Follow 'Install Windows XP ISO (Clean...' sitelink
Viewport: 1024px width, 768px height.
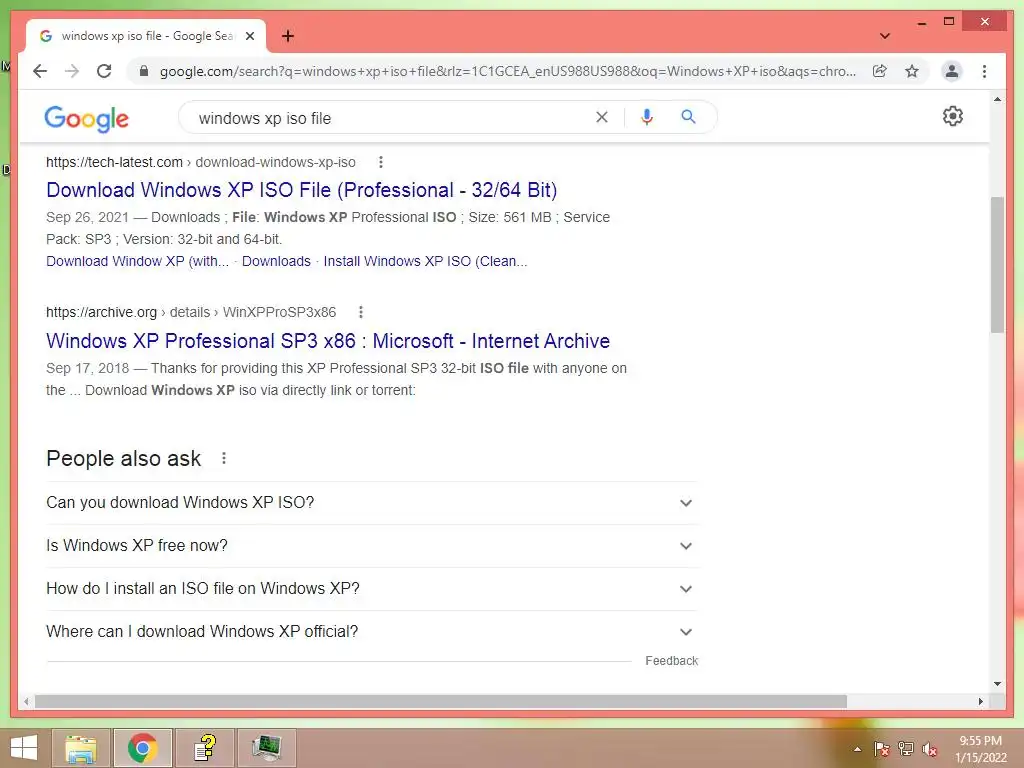(x=425, y=261)
